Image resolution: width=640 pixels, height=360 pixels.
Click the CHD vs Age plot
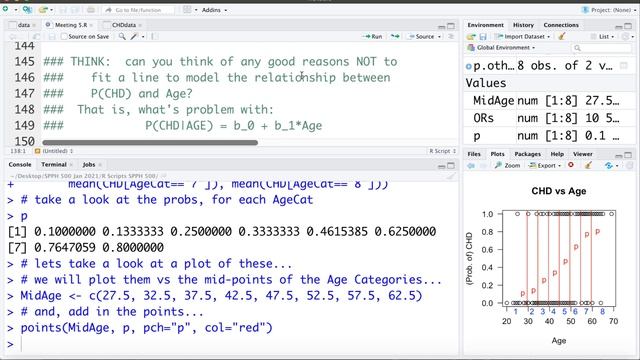pyautogui.click(x=549, y=265)
